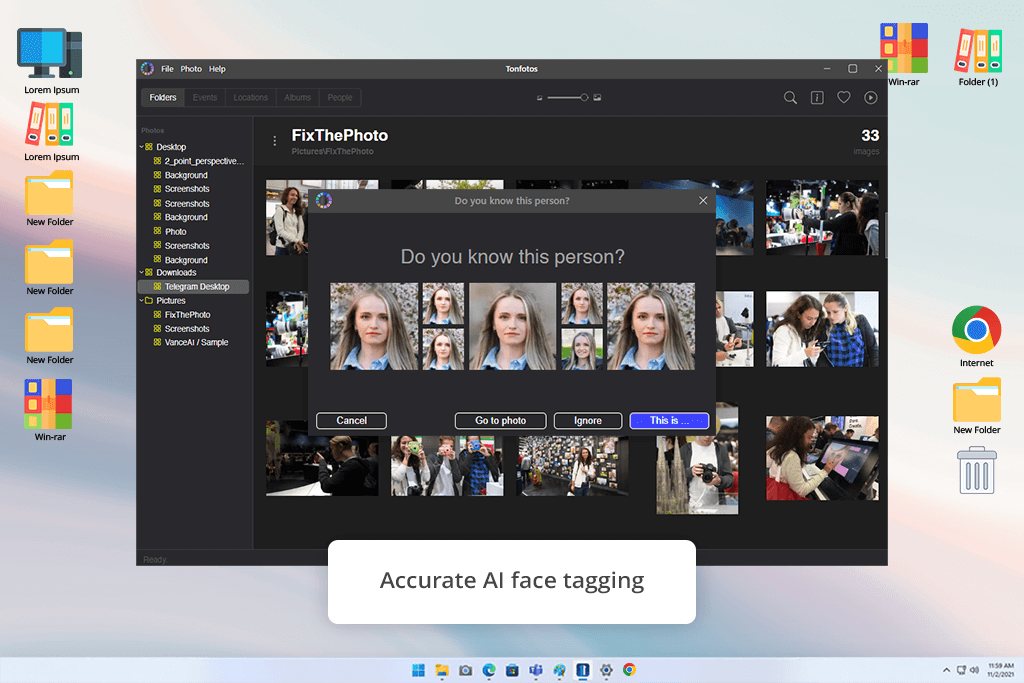Click the Go to photo button

(x=500, y=421)
